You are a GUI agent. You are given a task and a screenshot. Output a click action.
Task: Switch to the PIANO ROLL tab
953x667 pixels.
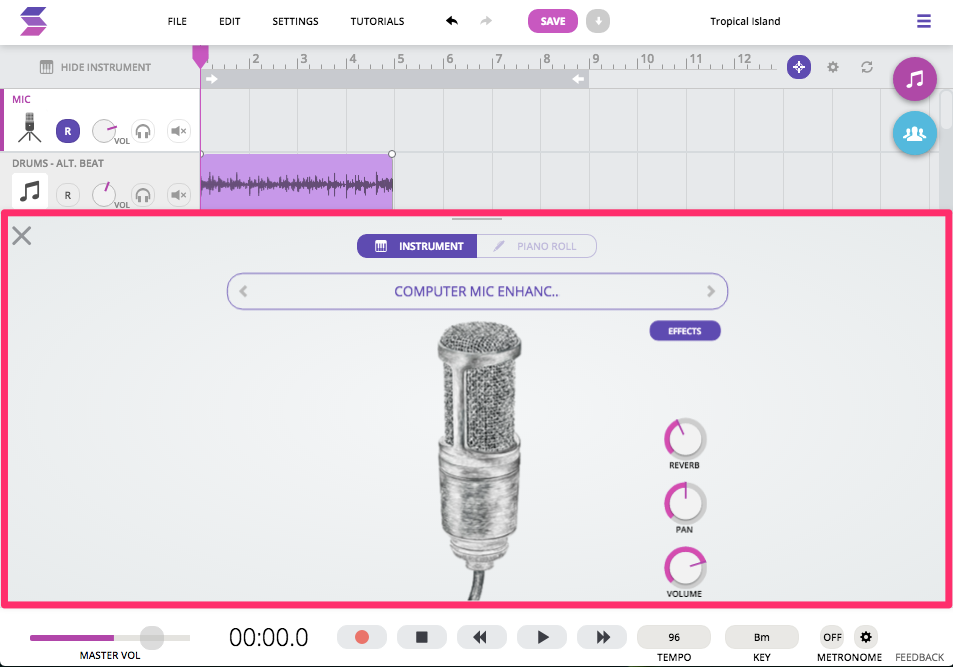click(x=536, y=246)
